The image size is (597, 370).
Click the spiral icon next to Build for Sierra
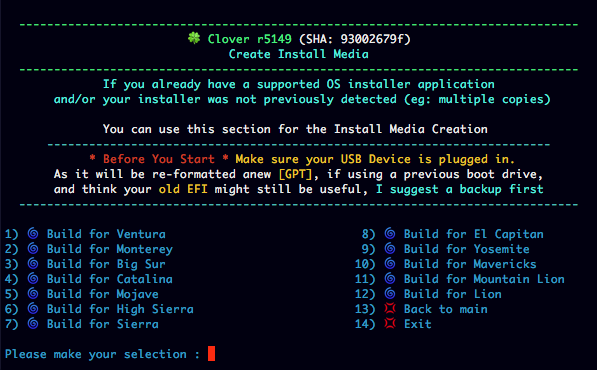33,324
